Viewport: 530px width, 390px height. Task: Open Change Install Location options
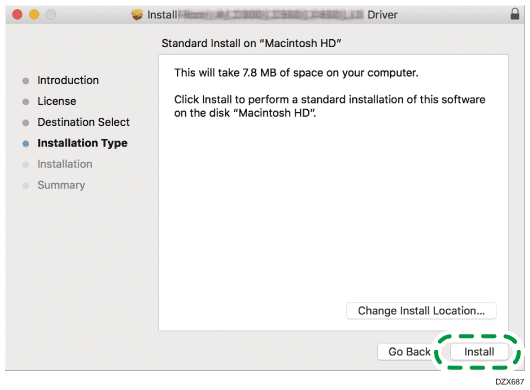pyautogui.click(x=421, y=311)
